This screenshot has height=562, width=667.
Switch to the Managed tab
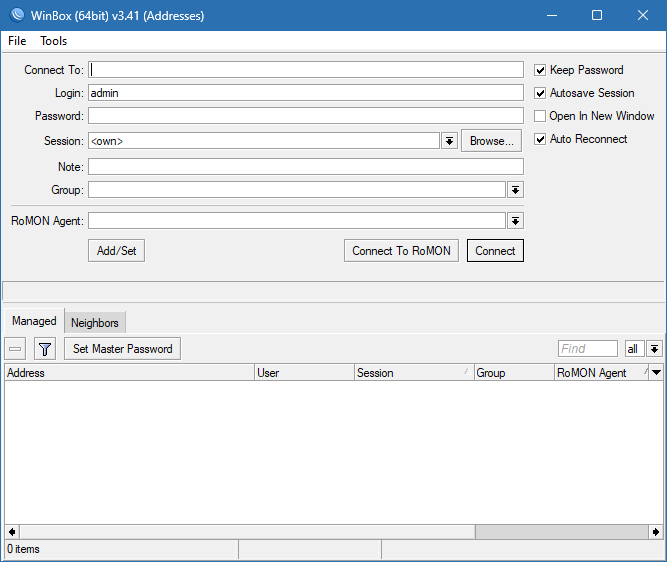(x=34, y=321)
